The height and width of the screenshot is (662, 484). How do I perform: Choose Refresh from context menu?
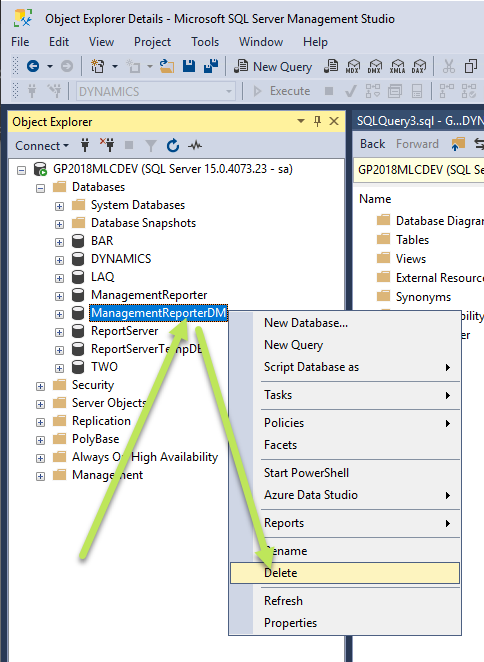coord(345,600)
